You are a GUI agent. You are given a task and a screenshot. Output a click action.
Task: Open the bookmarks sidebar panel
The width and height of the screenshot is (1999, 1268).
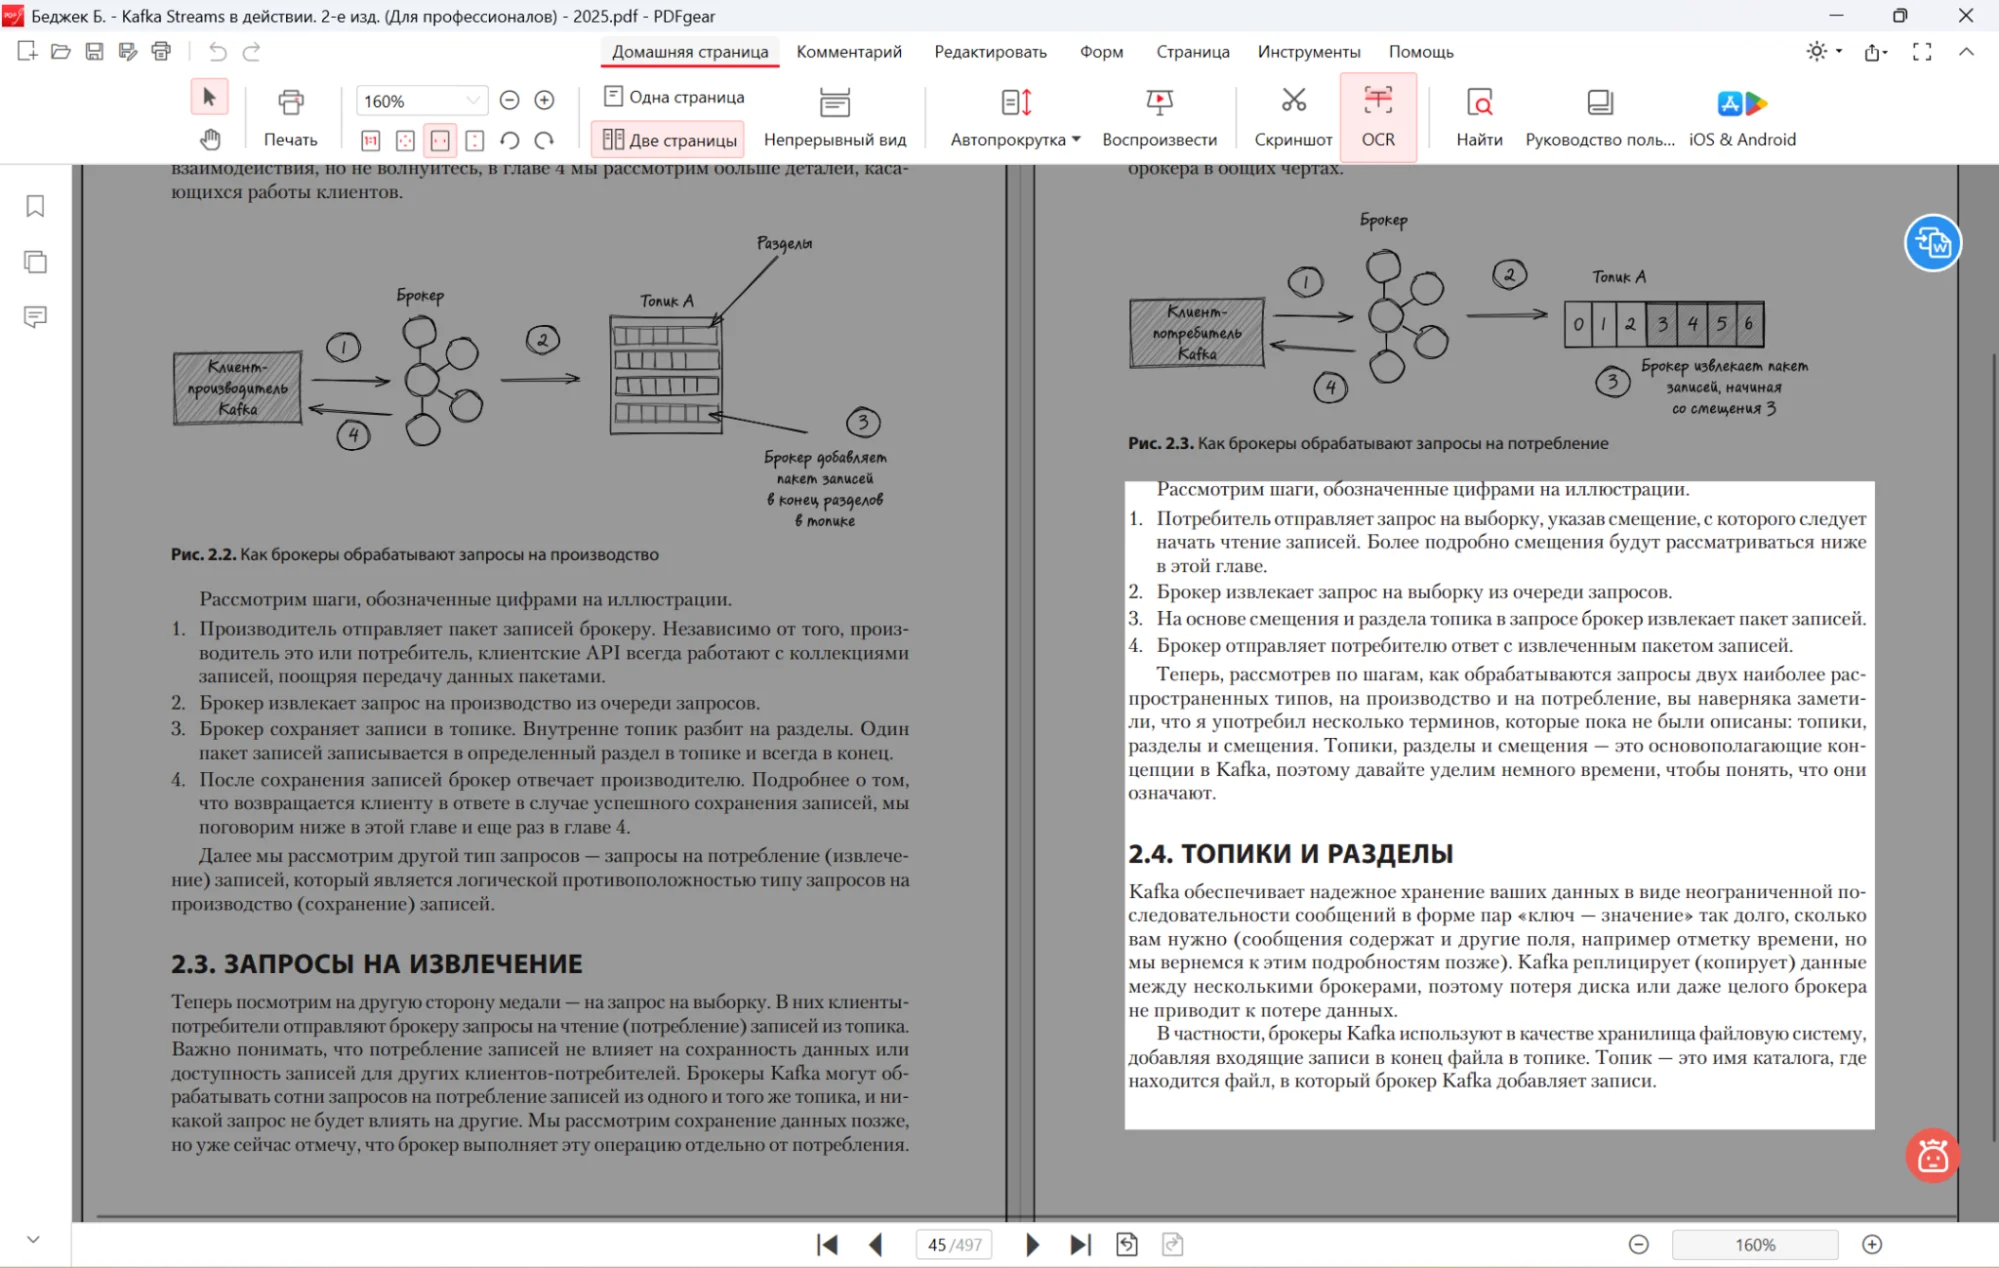(35, 206)
